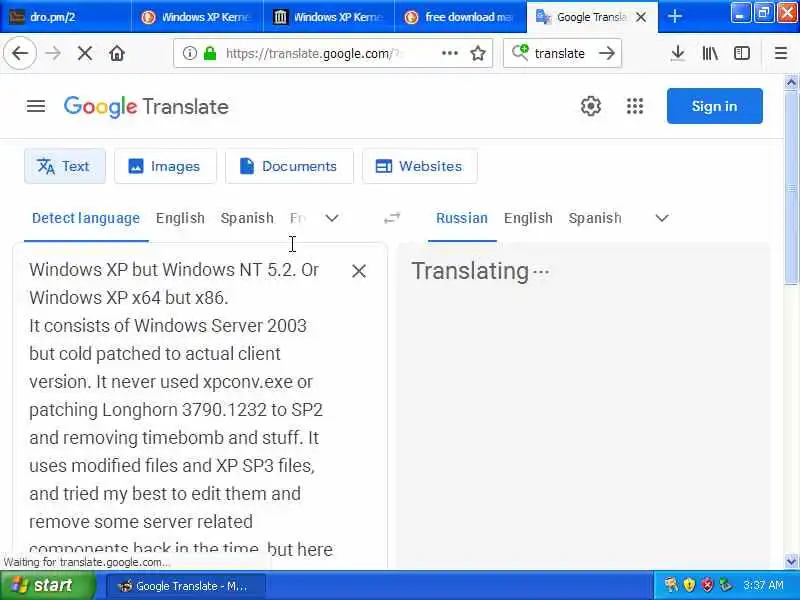
Task: Click the translate search box
Action: pyautogui.click(x=562, y=53)
